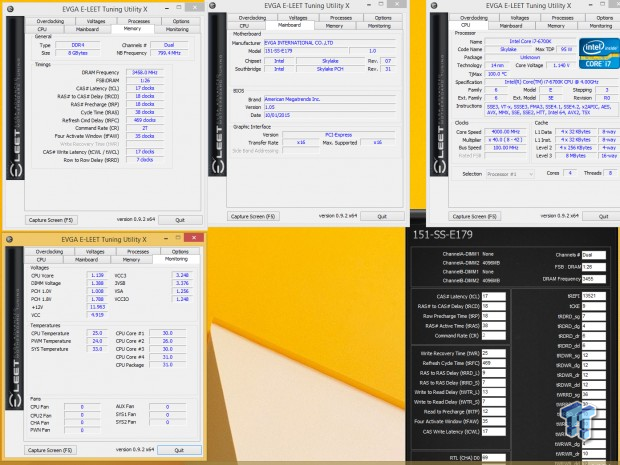Open the Monitoring tab in the Memory window
This screenshot has width=620, height=465.
(x=177, y=29)
